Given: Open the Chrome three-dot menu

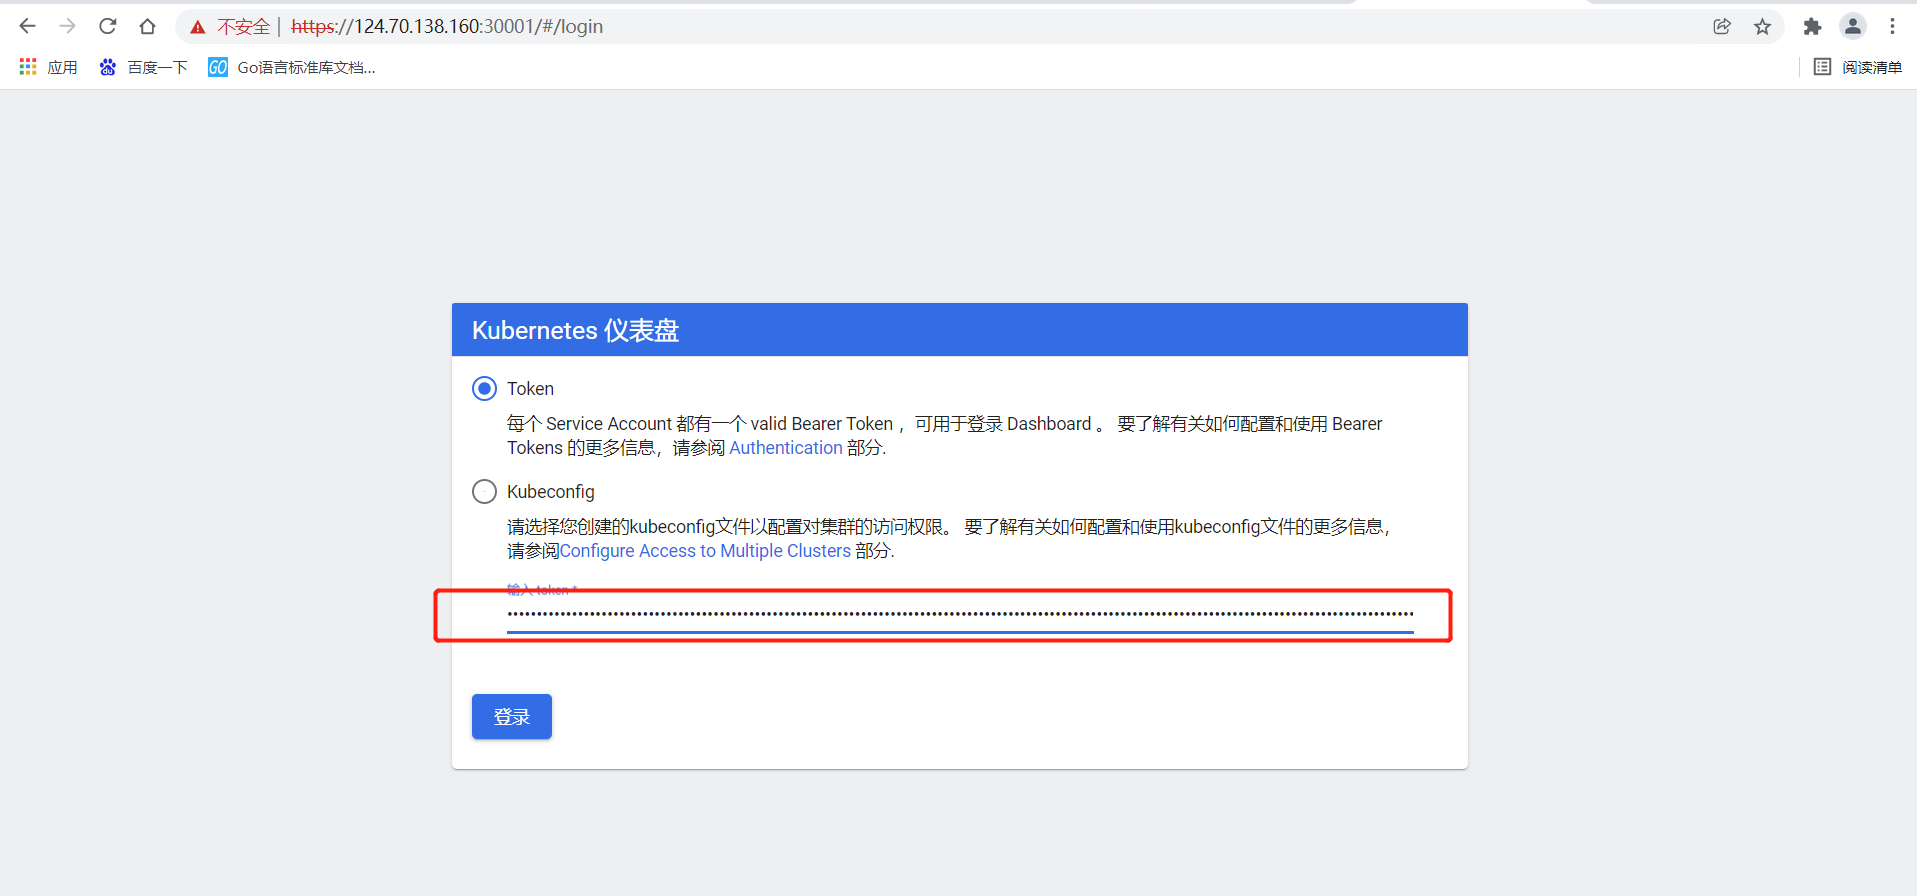Looking at the screenshot, I should (1892, 27).
